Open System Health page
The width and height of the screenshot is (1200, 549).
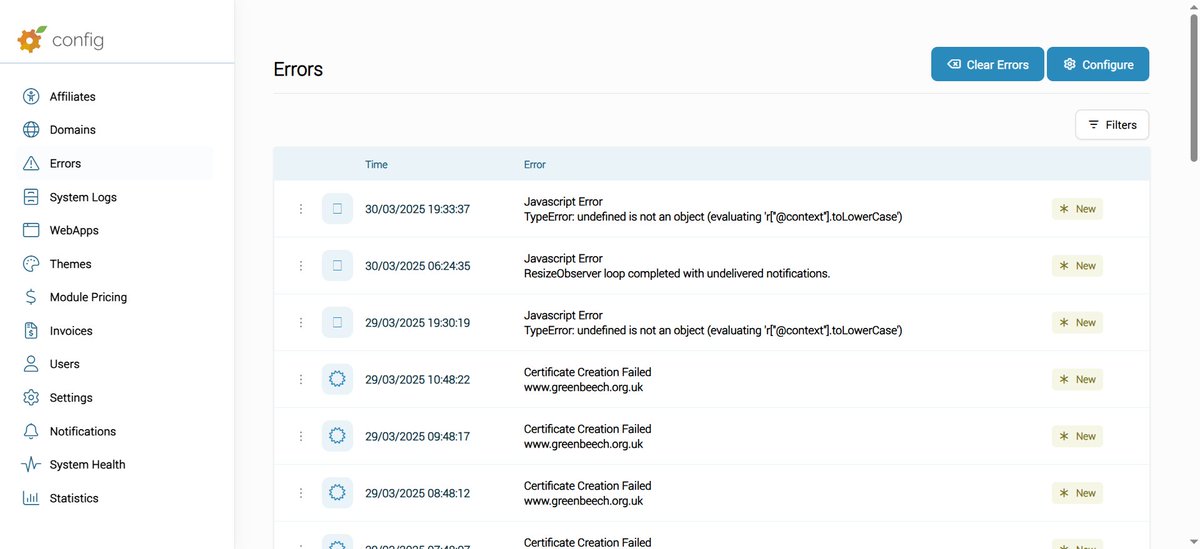(x=117, y=465)
